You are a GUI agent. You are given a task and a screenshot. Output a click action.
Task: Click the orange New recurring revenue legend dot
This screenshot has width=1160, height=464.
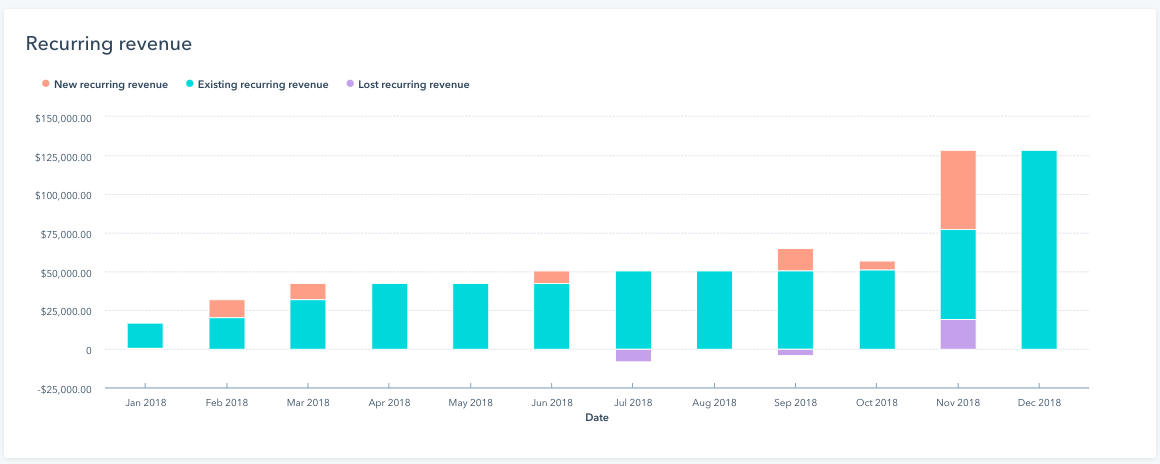tap(46, 85)
